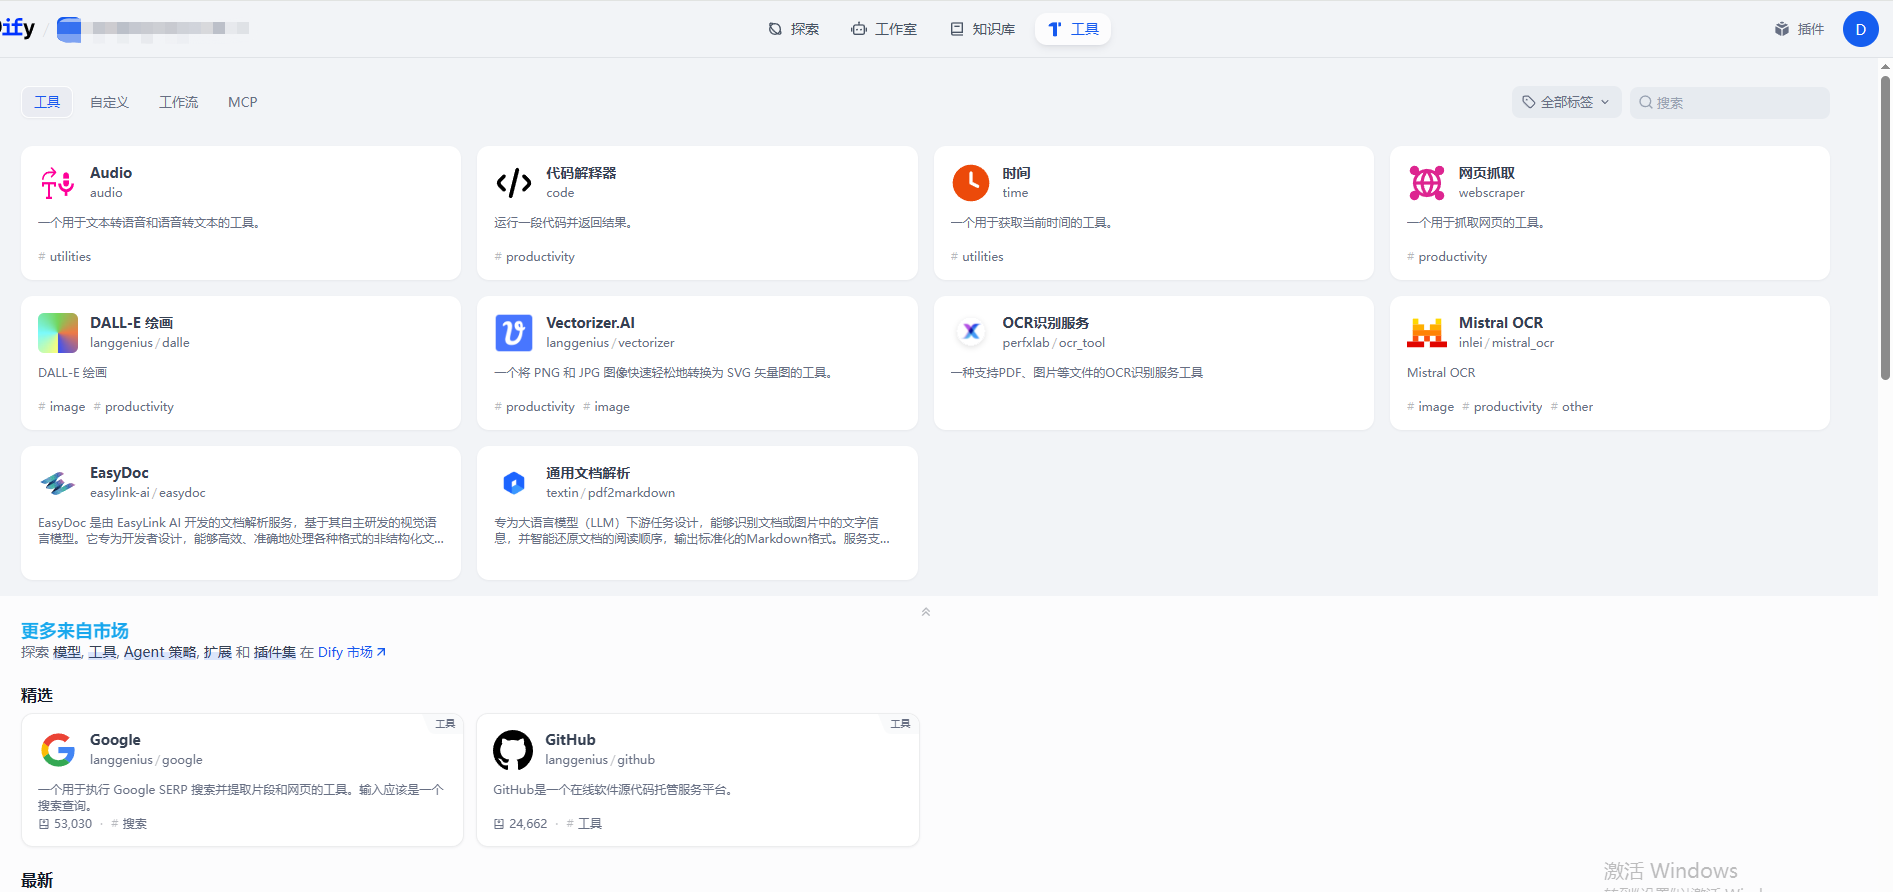Click the EasyDoc logo icon
Image resolution: width=1893 pixels, height=892 pixels.
pos(58,483)
